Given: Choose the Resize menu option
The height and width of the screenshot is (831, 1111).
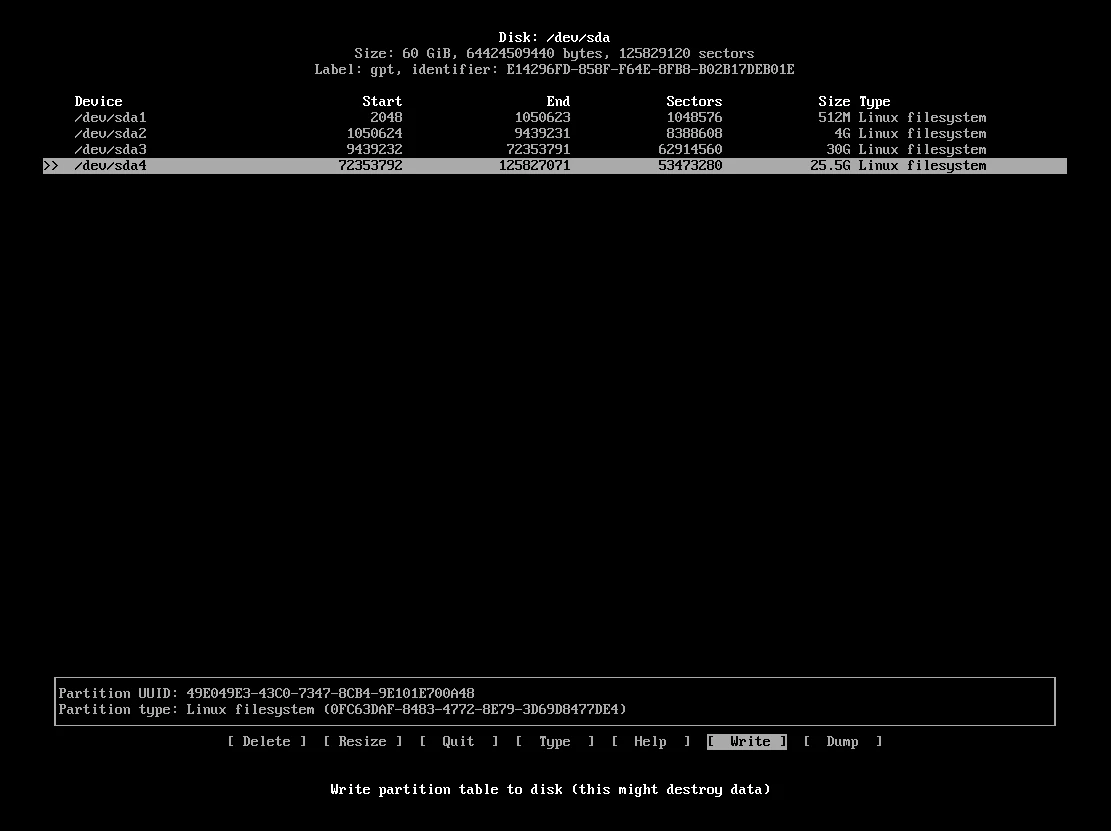Looking at the screenshot, I should tap(362, 741).
